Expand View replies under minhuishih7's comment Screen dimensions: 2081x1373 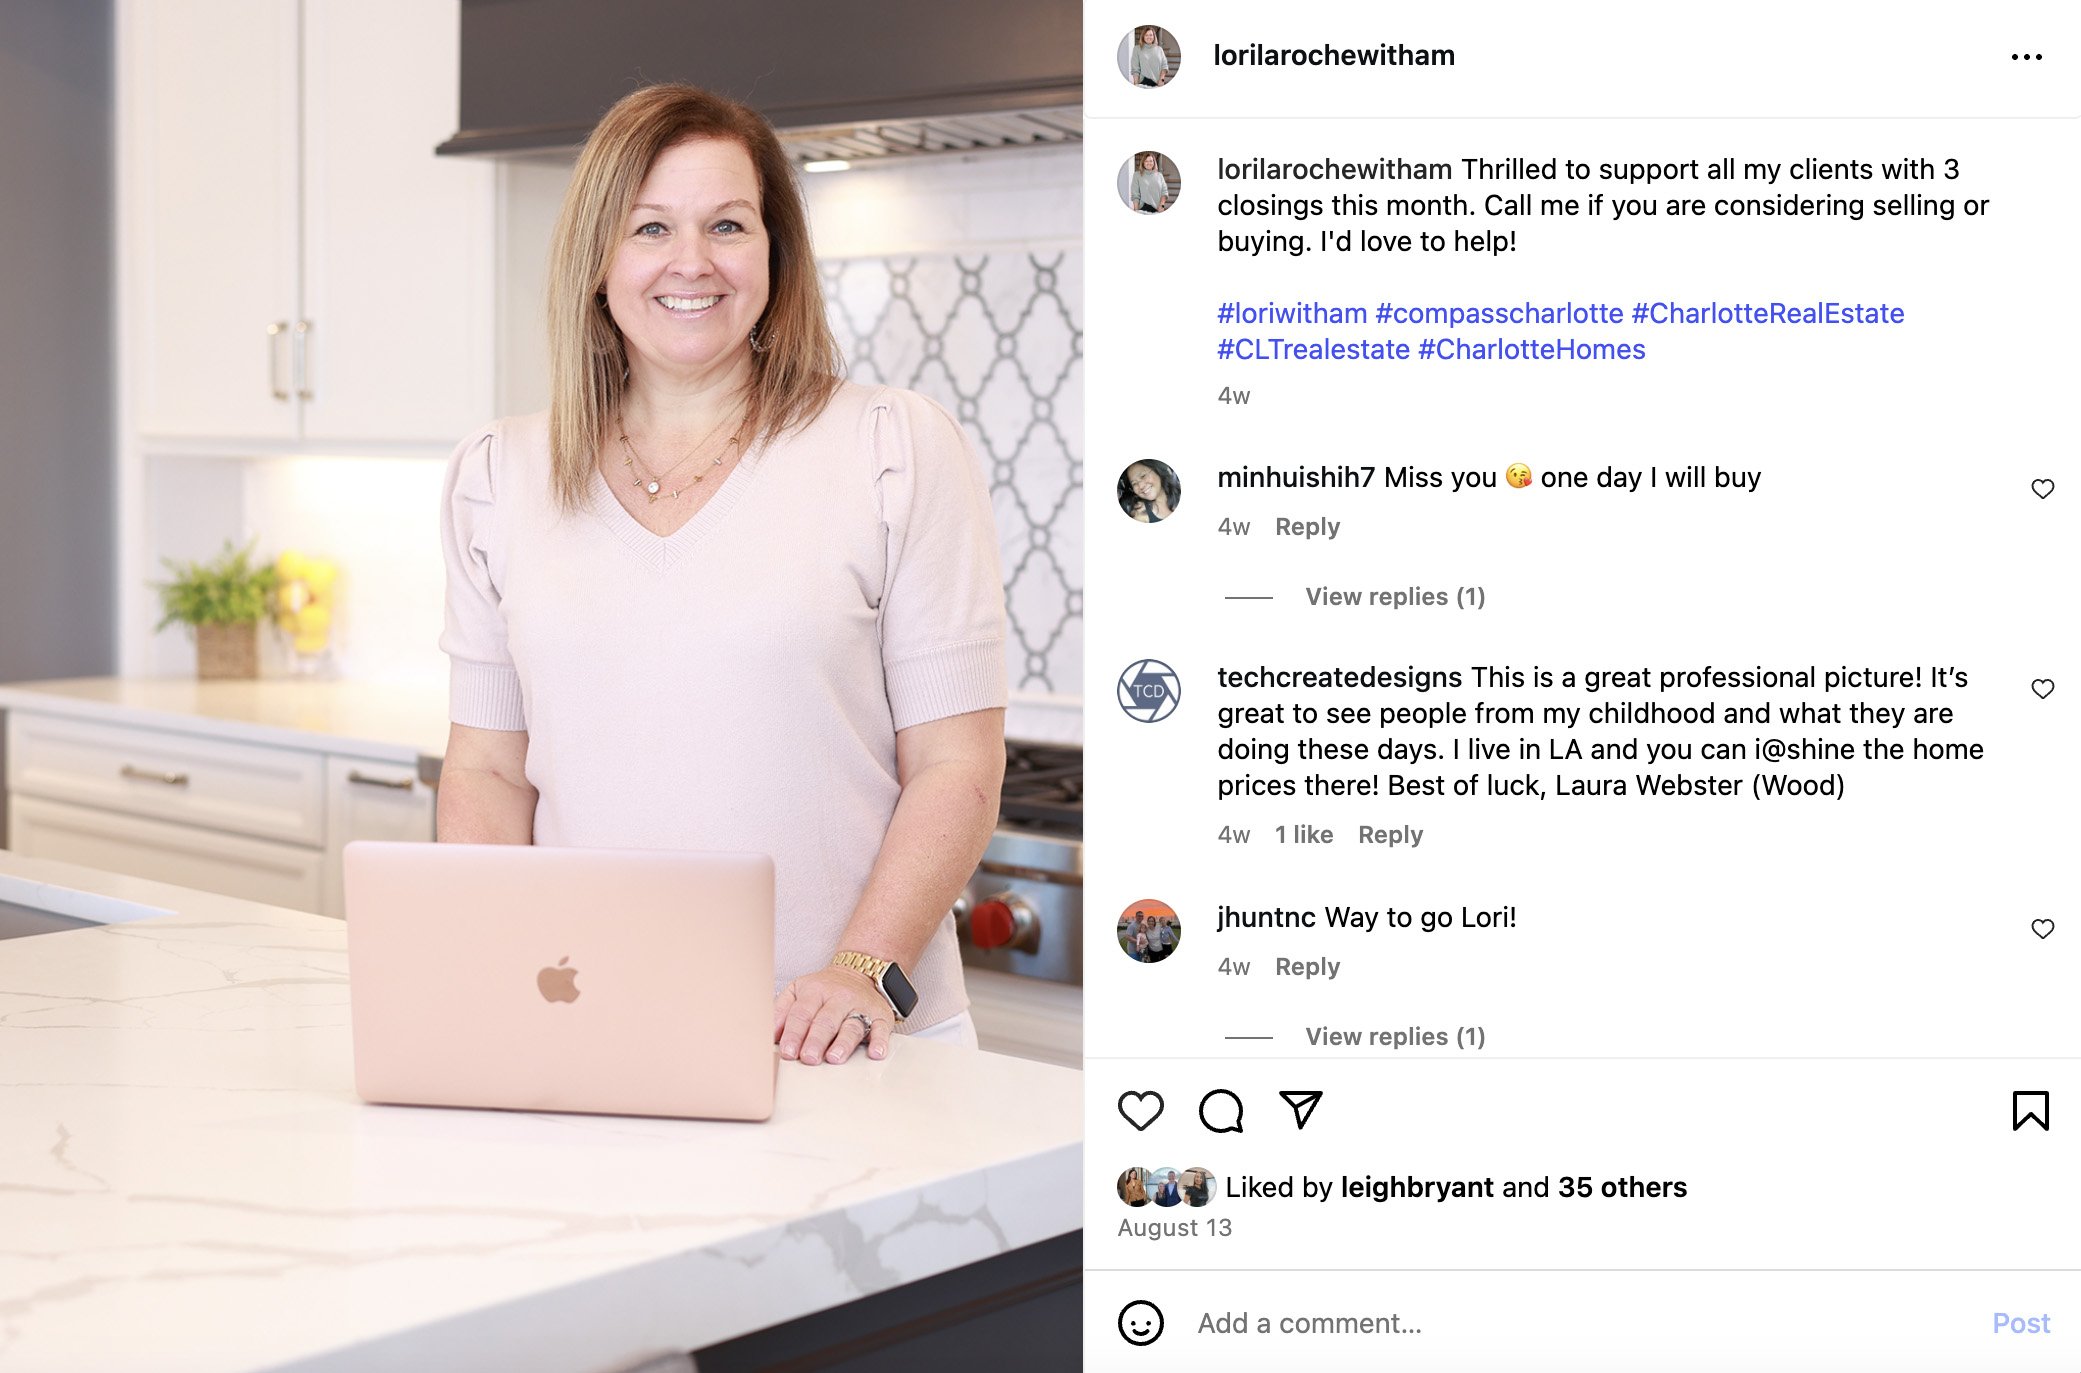pyautogui.click(x=1395, y=597)
